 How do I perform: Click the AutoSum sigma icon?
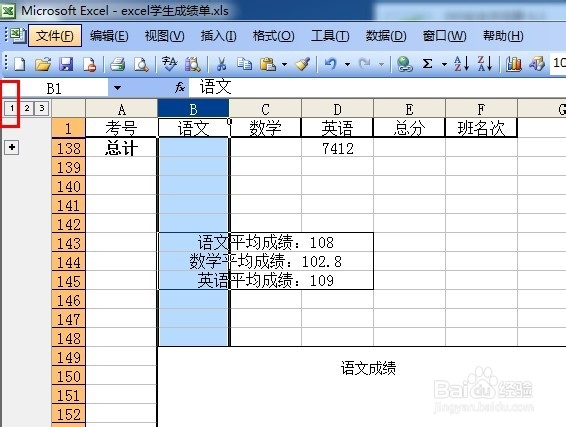tap(427, 64)
